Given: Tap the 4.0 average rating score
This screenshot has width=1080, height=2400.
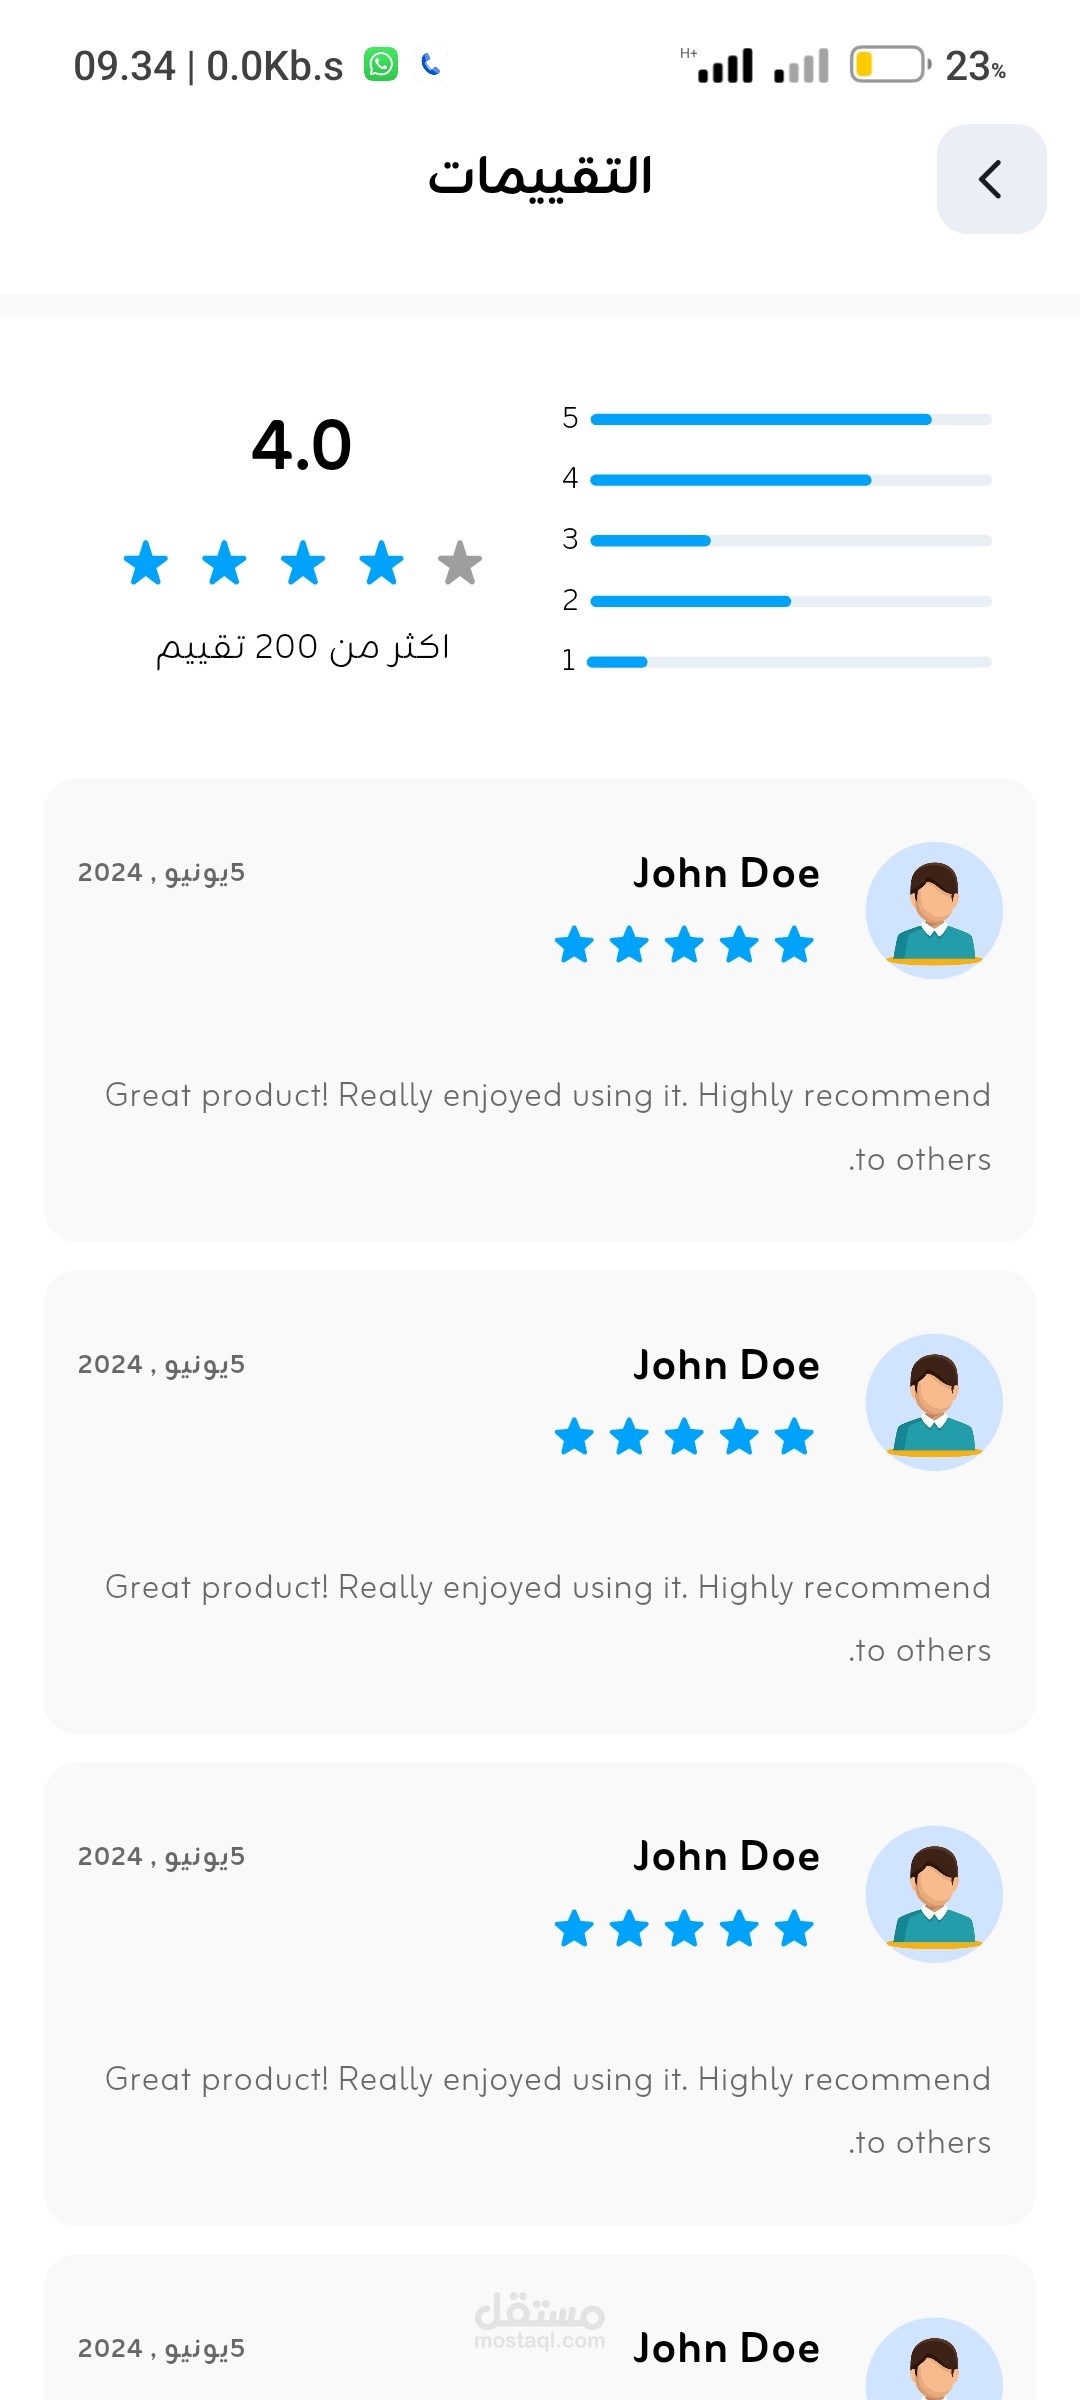Looking at the screenshot, I should point(302,445).
